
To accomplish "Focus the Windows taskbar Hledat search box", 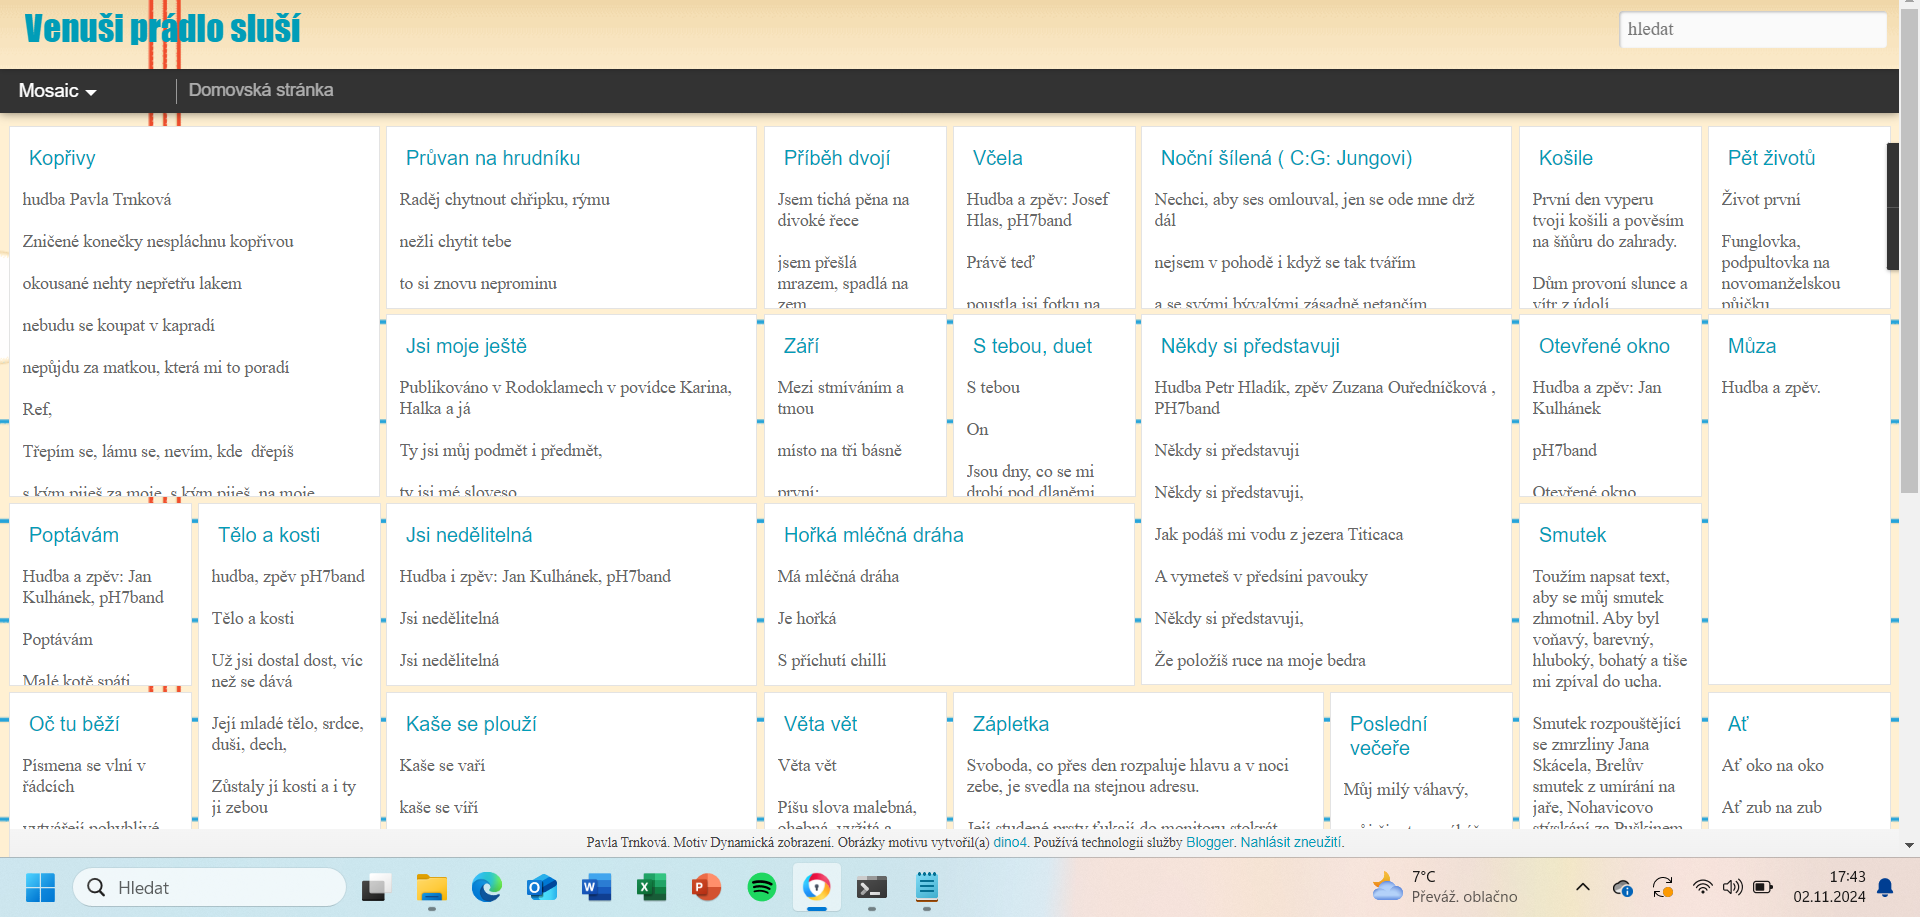I will point(209,887).
